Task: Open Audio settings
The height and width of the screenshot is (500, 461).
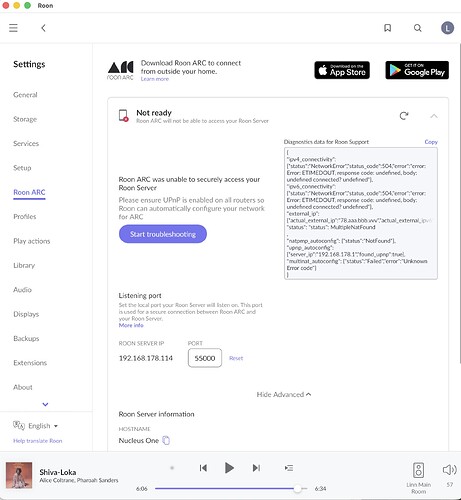Action: [22, 290]
